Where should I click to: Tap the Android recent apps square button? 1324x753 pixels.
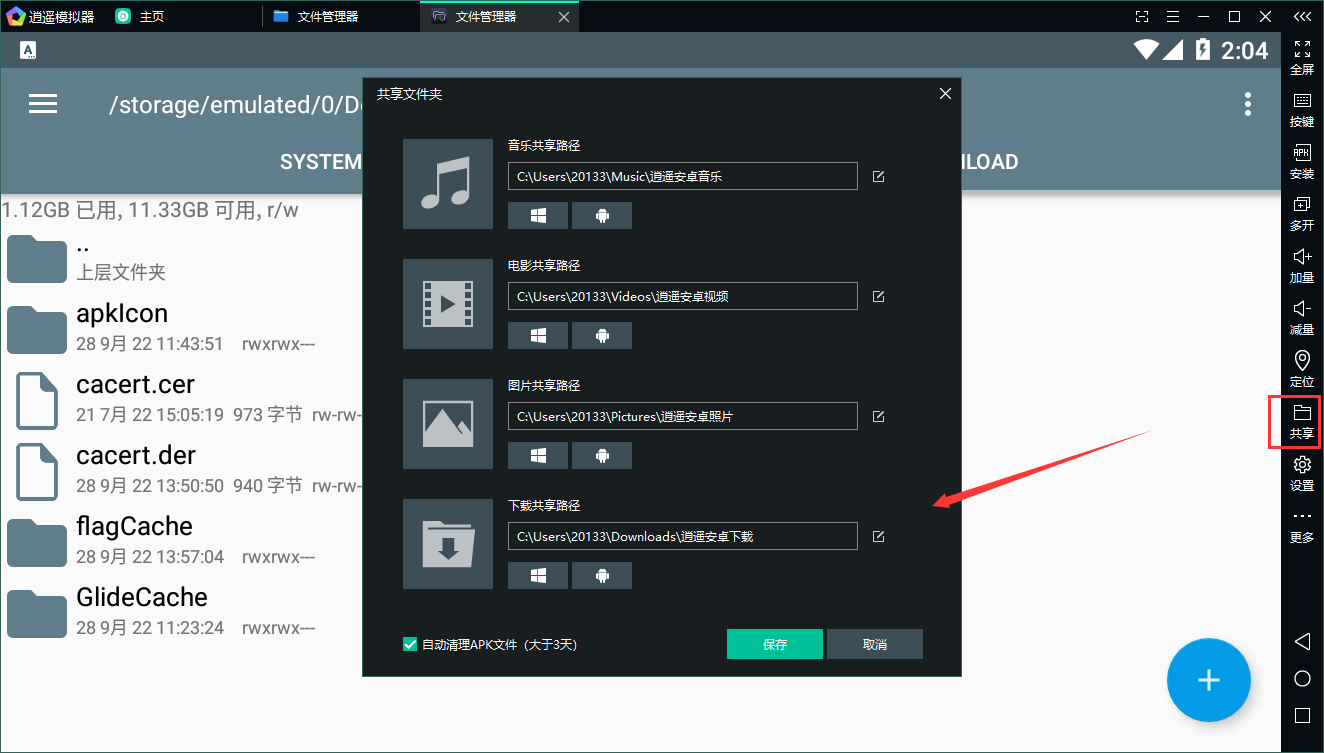click(x=1302, y=716)
